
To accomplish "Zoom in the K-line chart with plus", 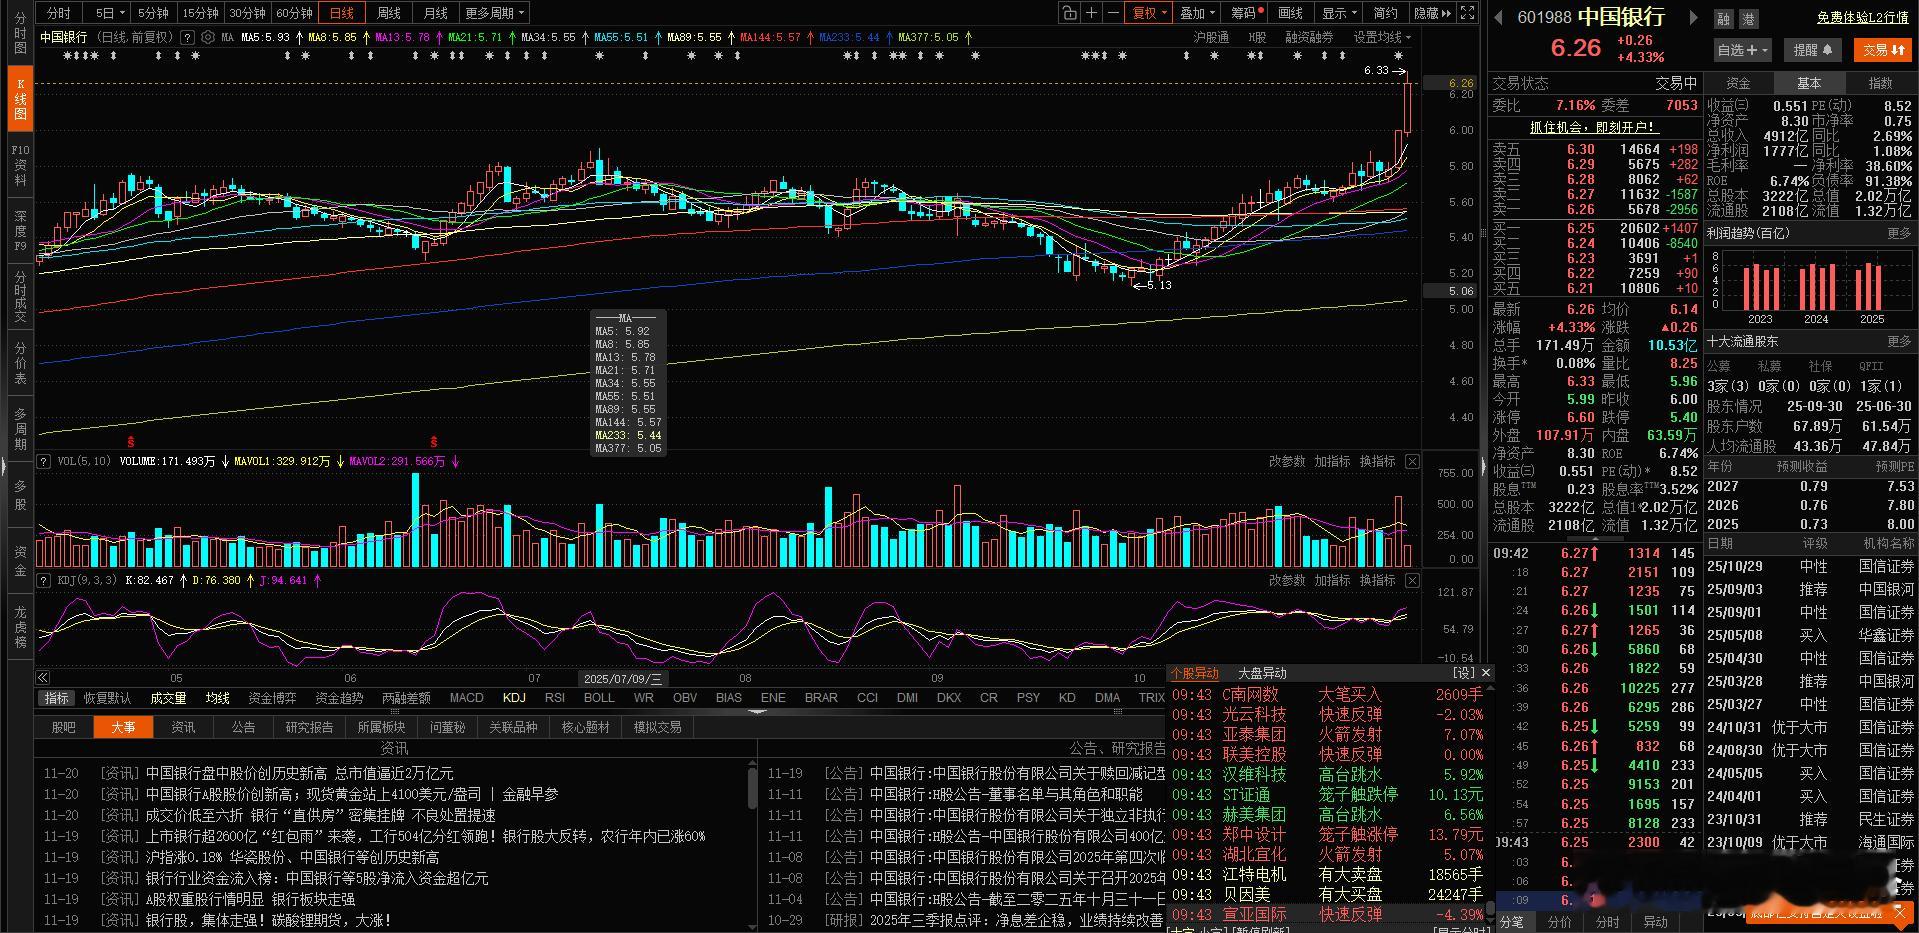I will tap(1092, 13).
